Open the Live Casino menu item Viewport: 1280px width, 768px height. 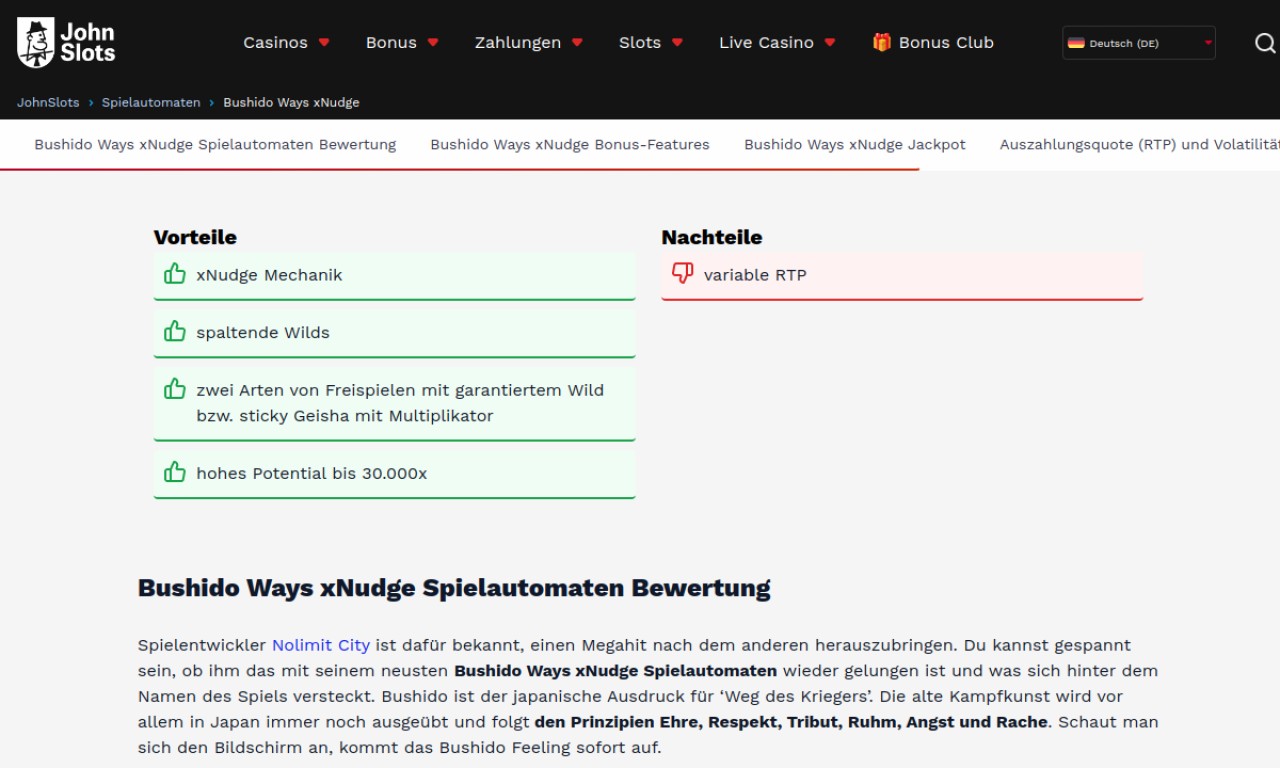click(766, 43)
